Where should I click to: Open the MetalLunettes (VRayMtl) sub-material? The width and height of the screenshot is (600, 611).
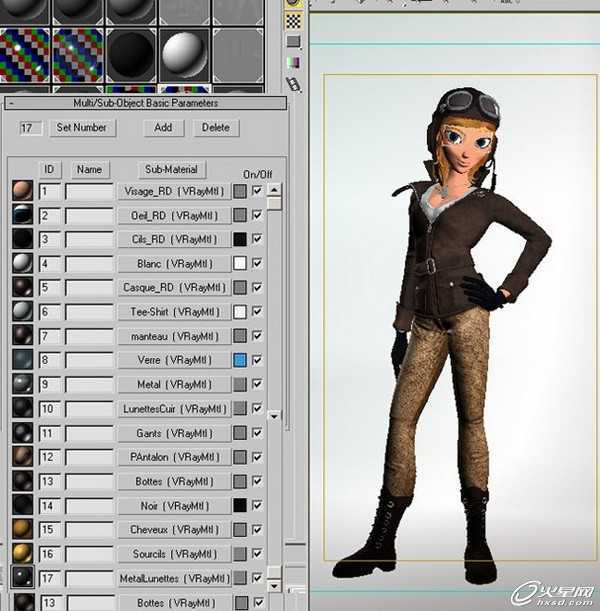(175, 578)
